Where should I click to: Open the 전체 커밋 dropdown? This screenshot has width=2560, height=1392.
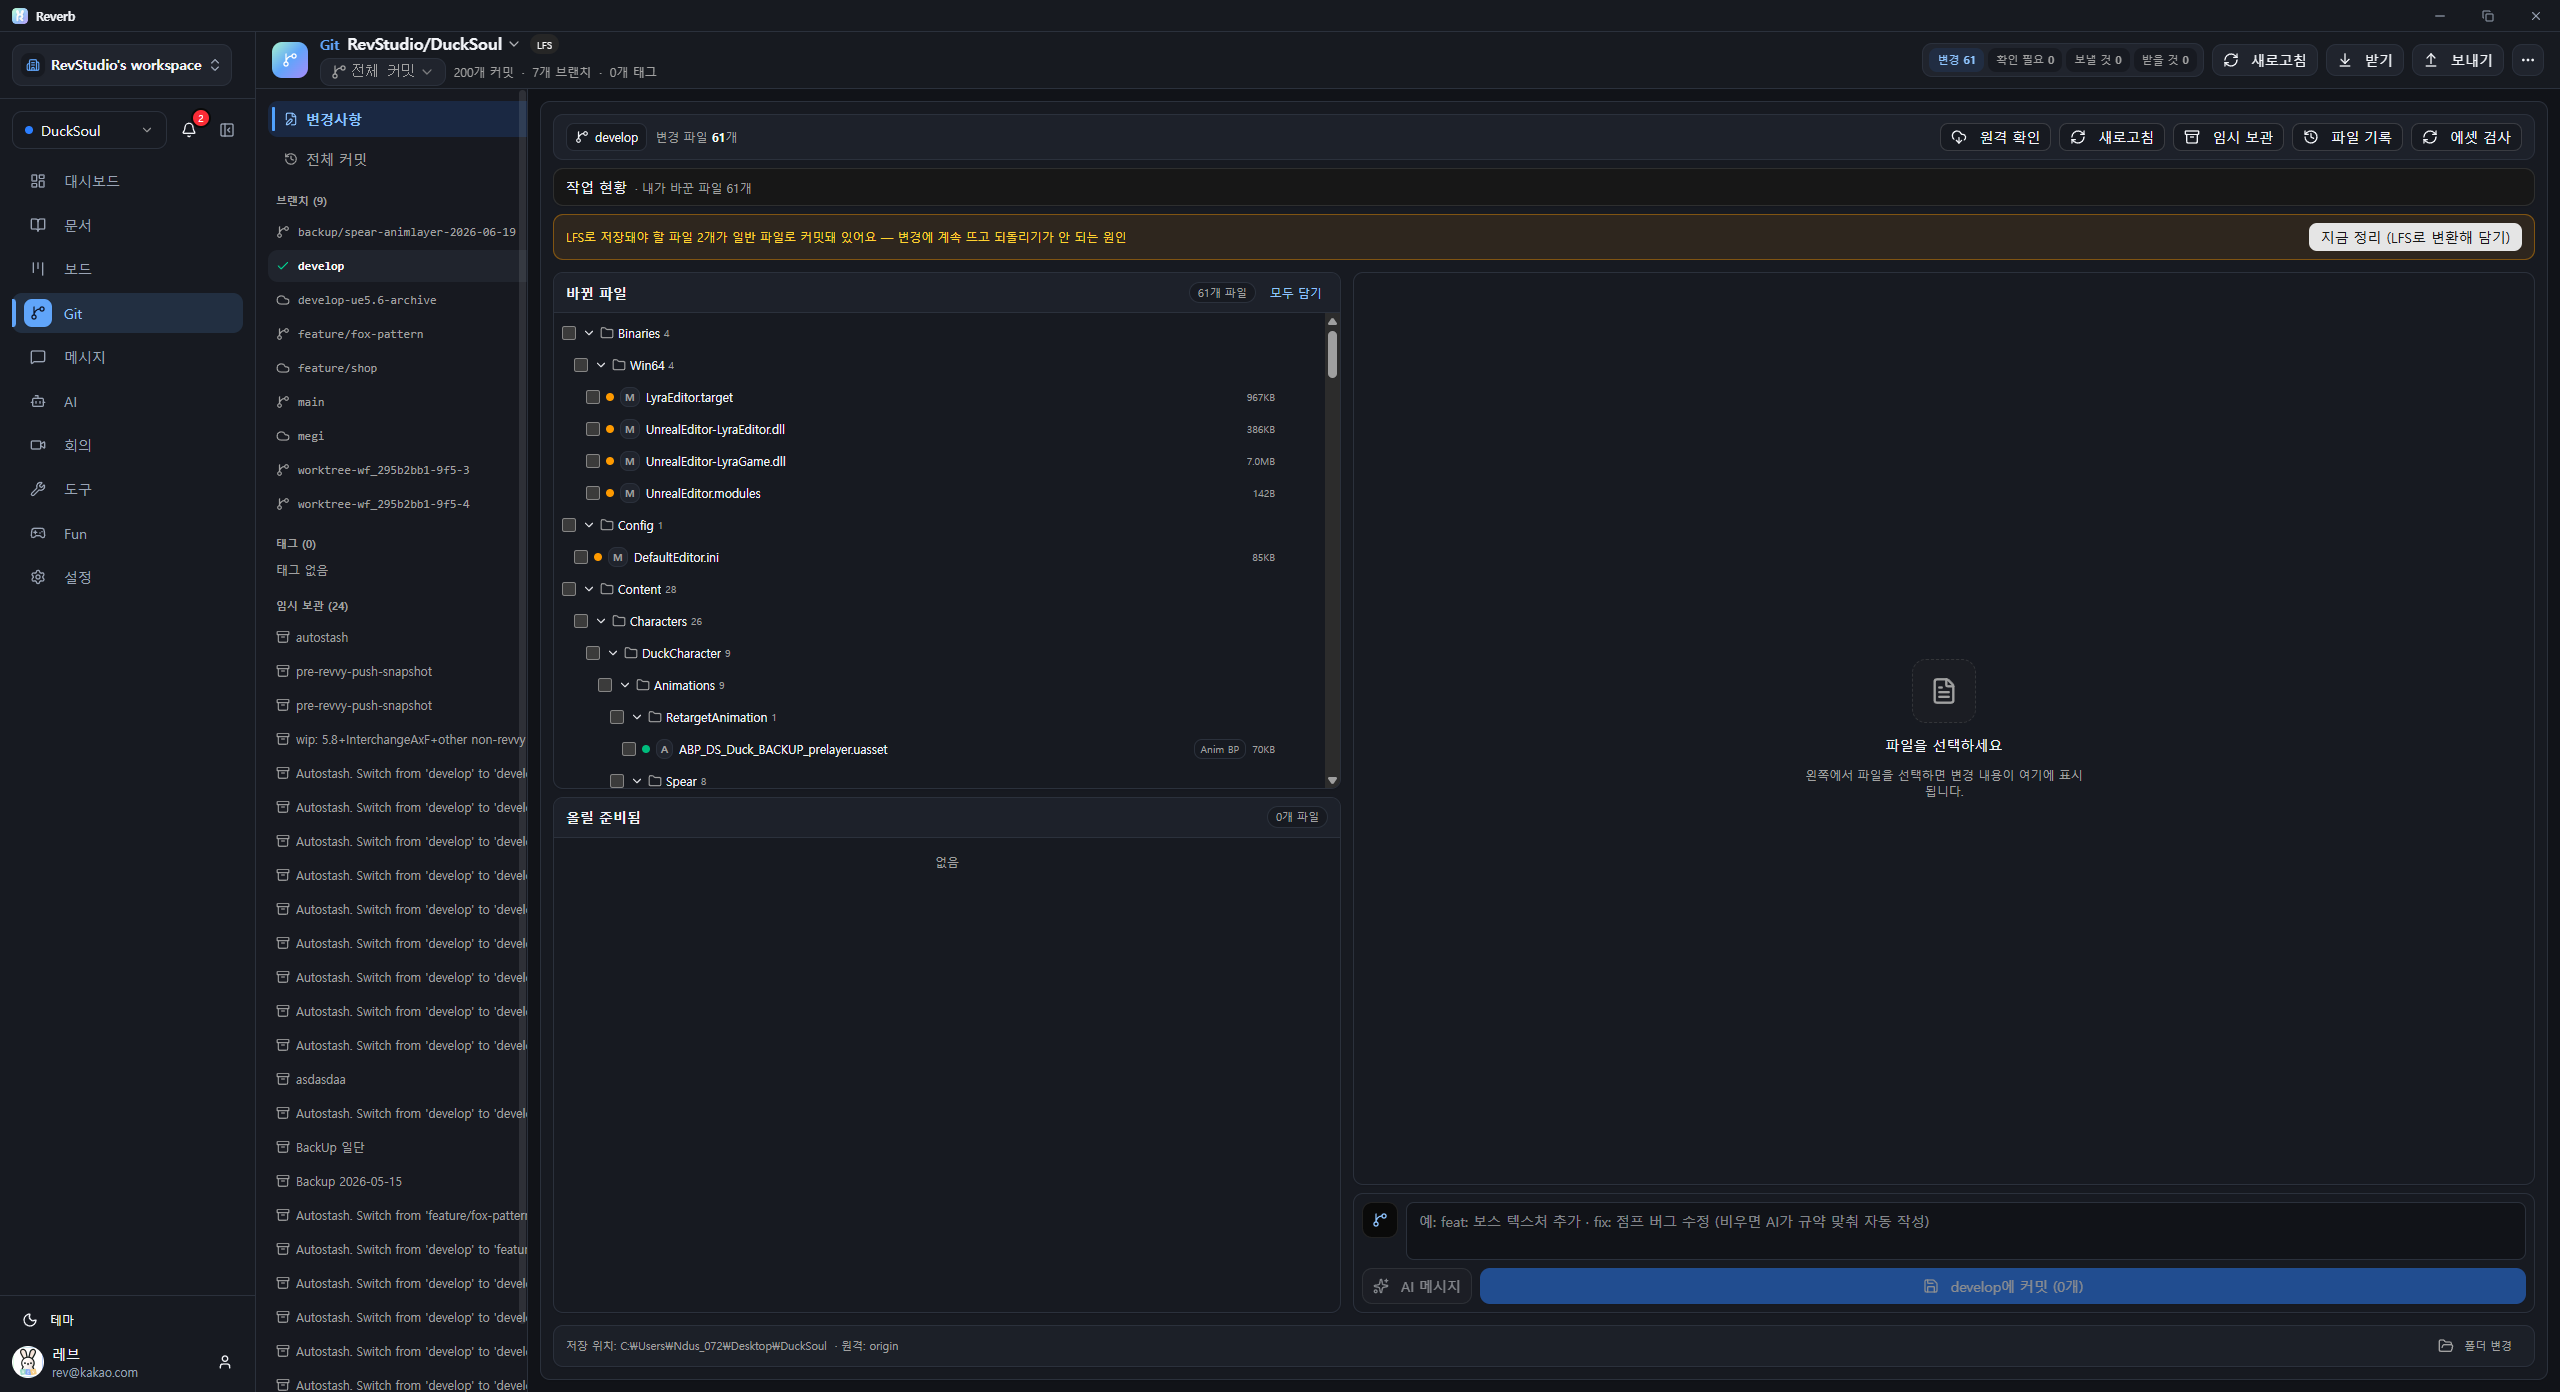[x=383, y=71]
